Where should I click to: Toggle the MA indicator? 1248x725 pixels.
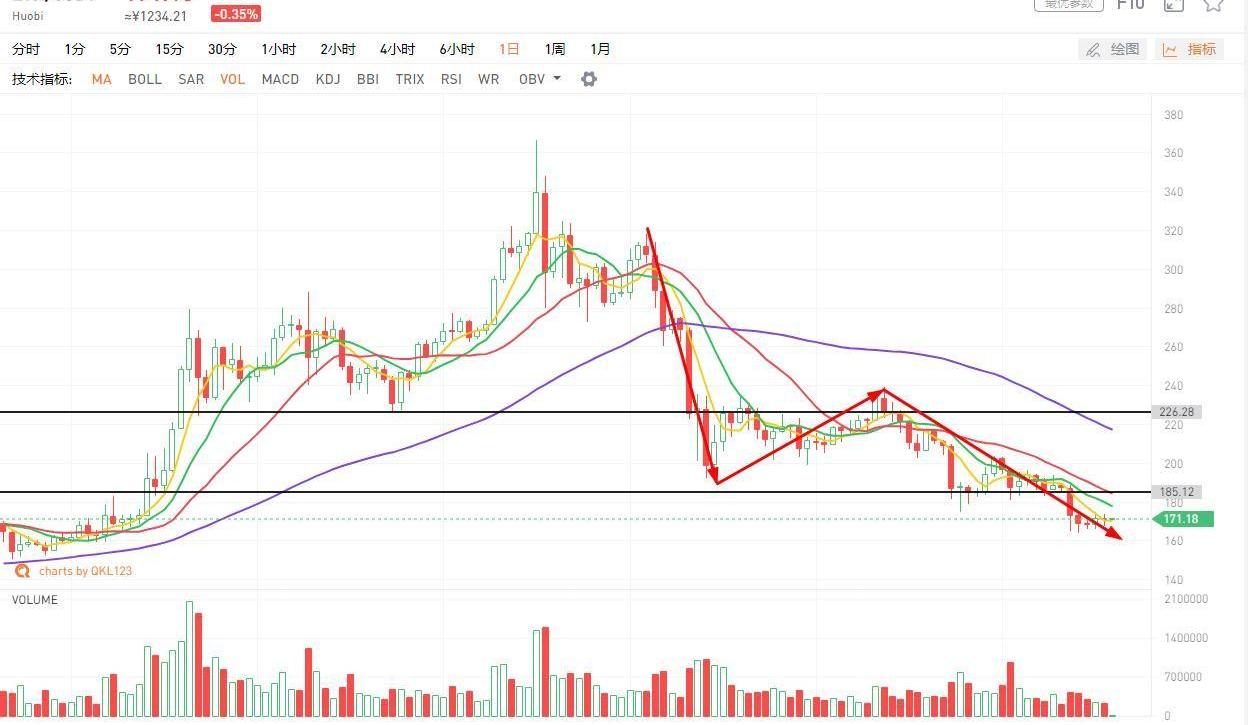(x=101, y=79)
